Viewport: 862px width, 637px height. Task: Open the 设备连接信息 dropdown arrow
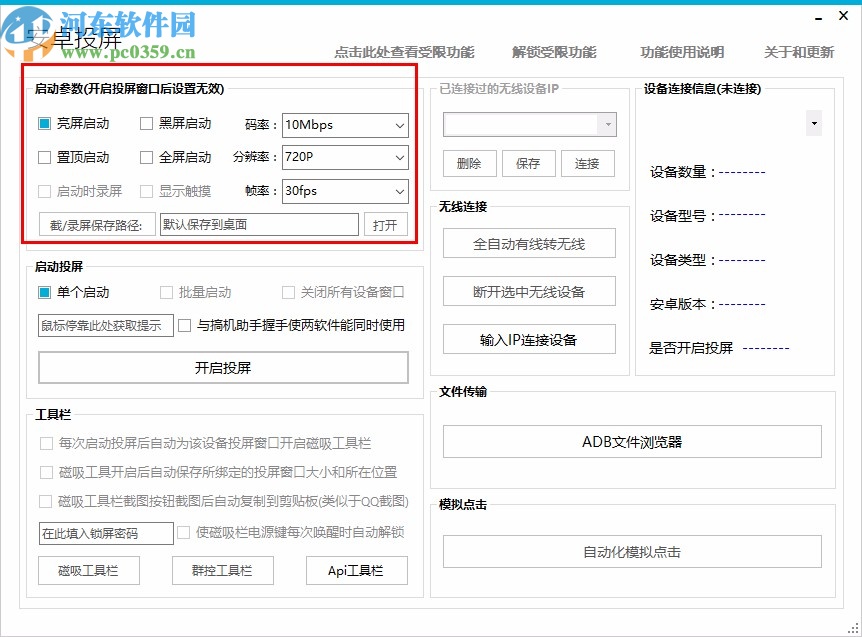click(813, 122)
